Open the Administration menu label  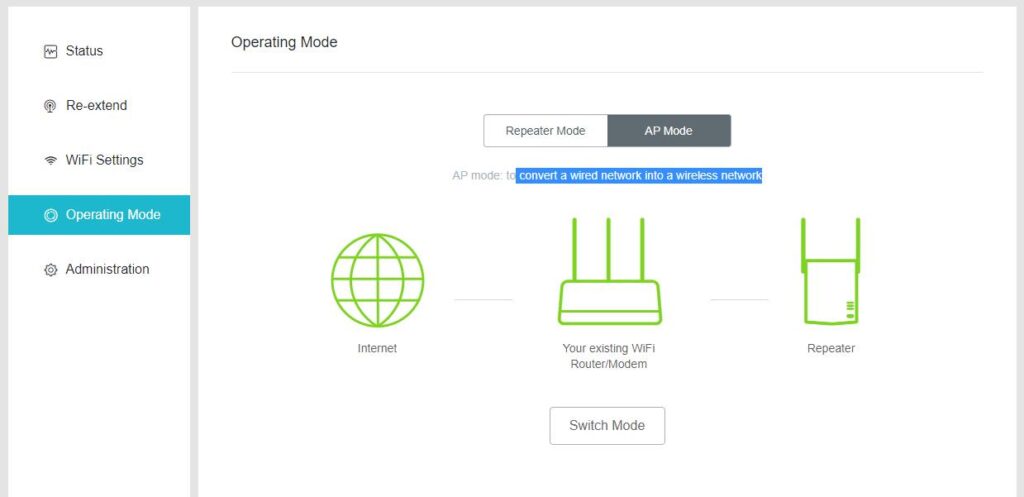click(107, 269)
